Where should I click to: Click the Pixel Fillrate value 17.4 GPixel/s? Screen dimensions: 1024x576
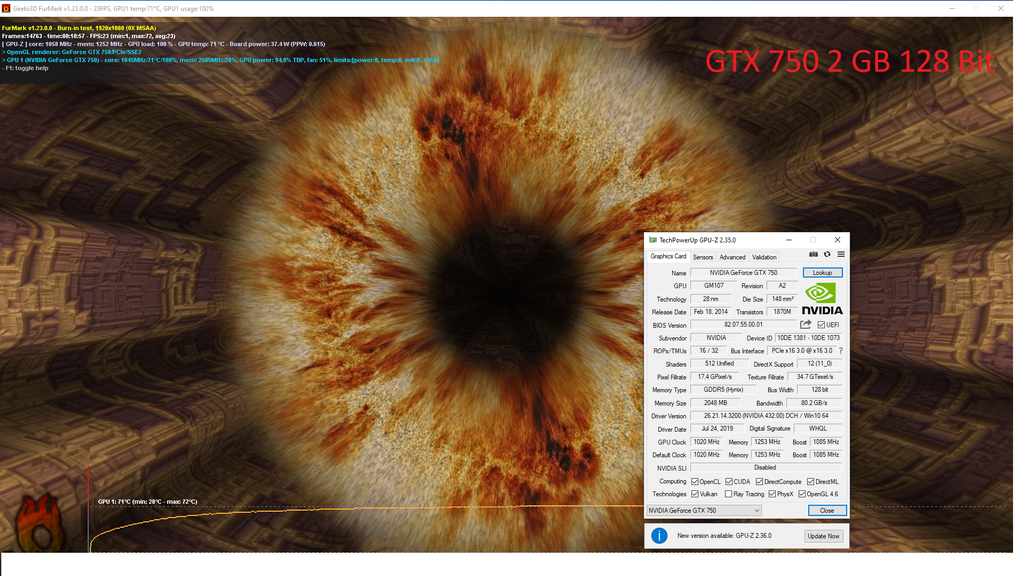coord(714,377)
